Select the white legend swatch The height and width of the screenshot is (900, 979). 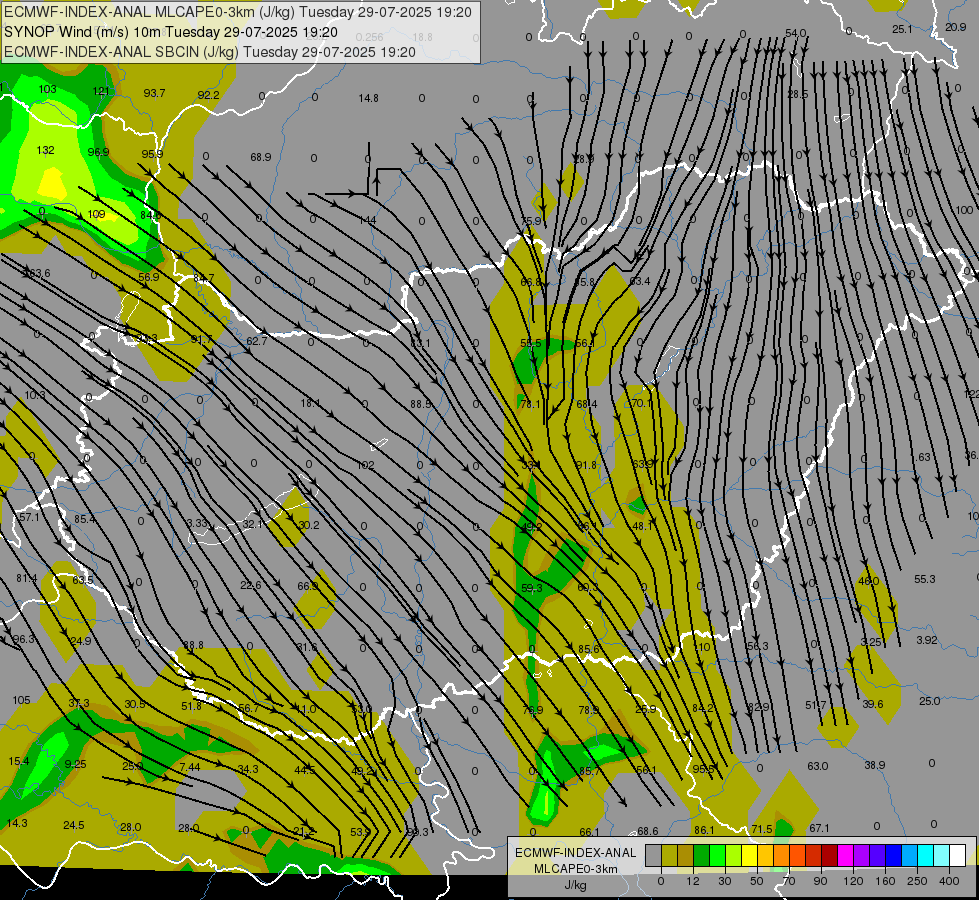957,856
